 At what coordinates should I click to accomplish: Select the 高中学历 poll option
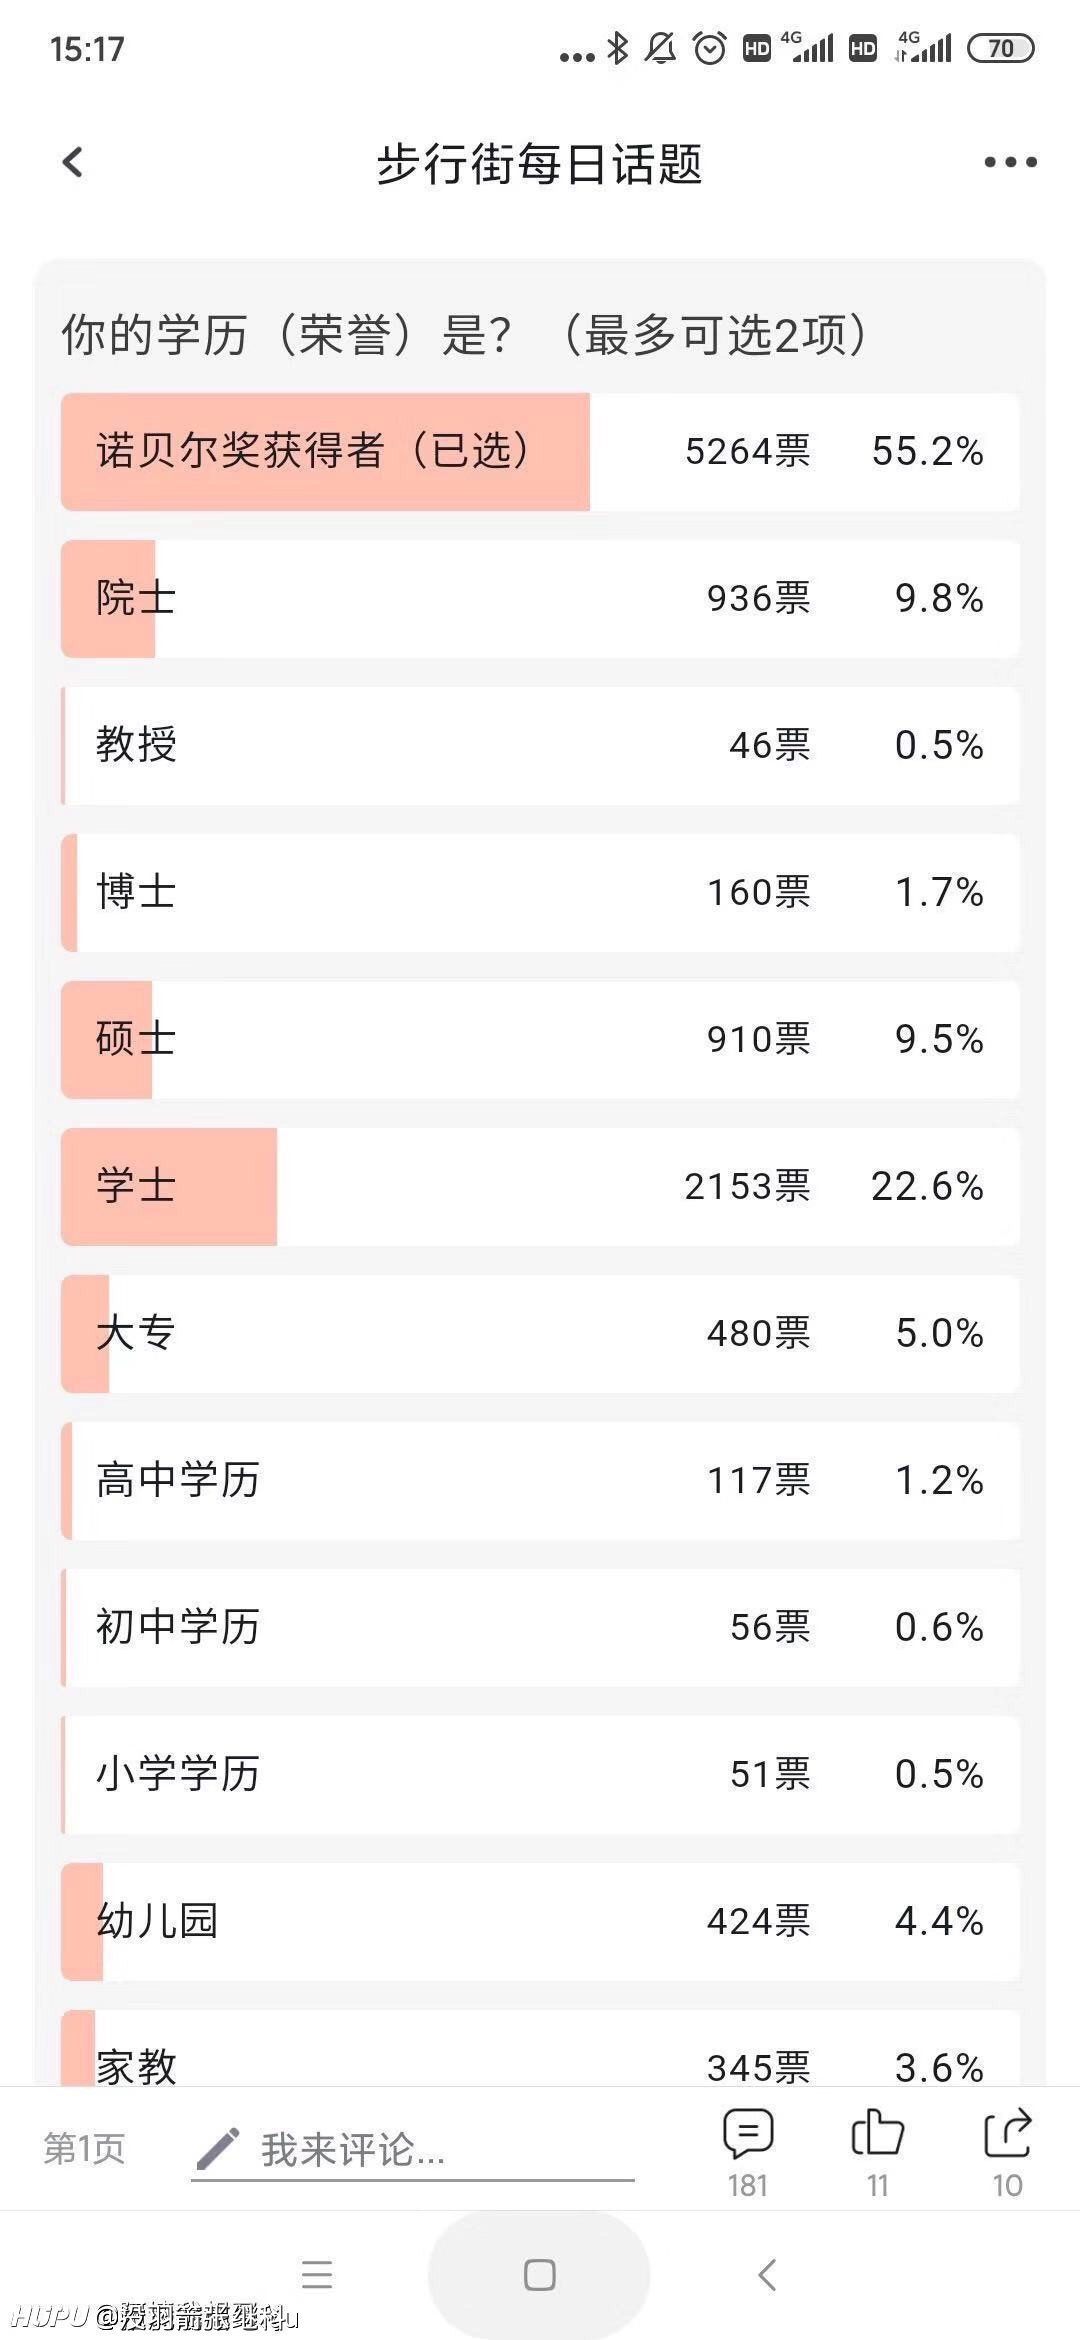(x=540, y=1481)
